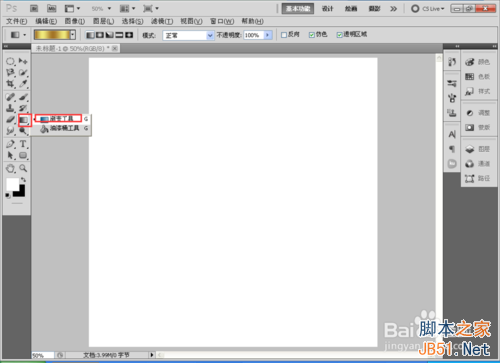This screenshot has width=500, height=363.
Task: Select the Clone Stamp tool
Action: tap(10, 108)
